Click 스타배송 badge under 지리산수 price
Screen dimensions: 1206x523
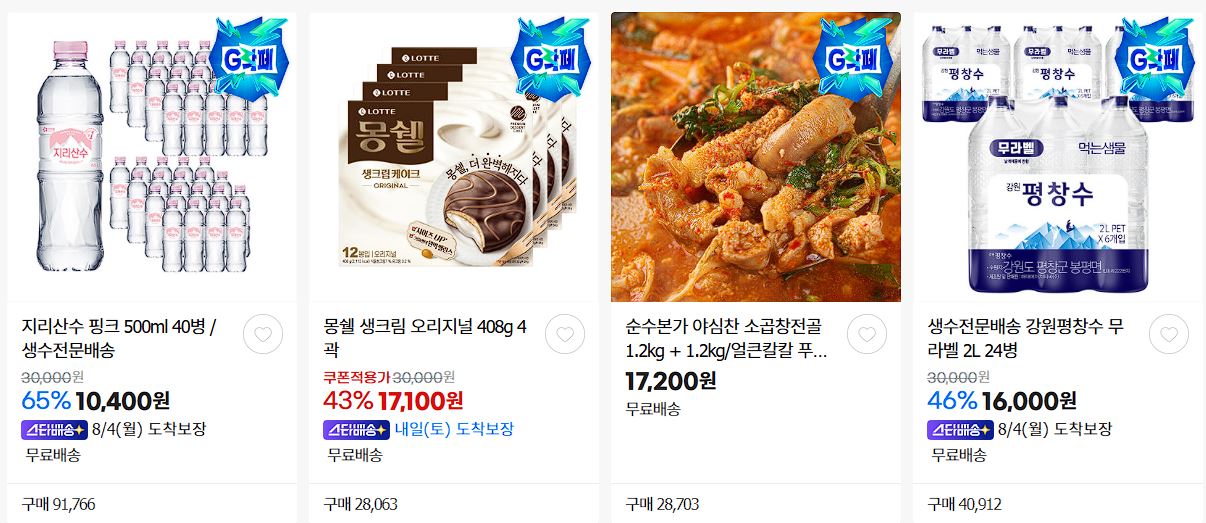tap(53, 429)
